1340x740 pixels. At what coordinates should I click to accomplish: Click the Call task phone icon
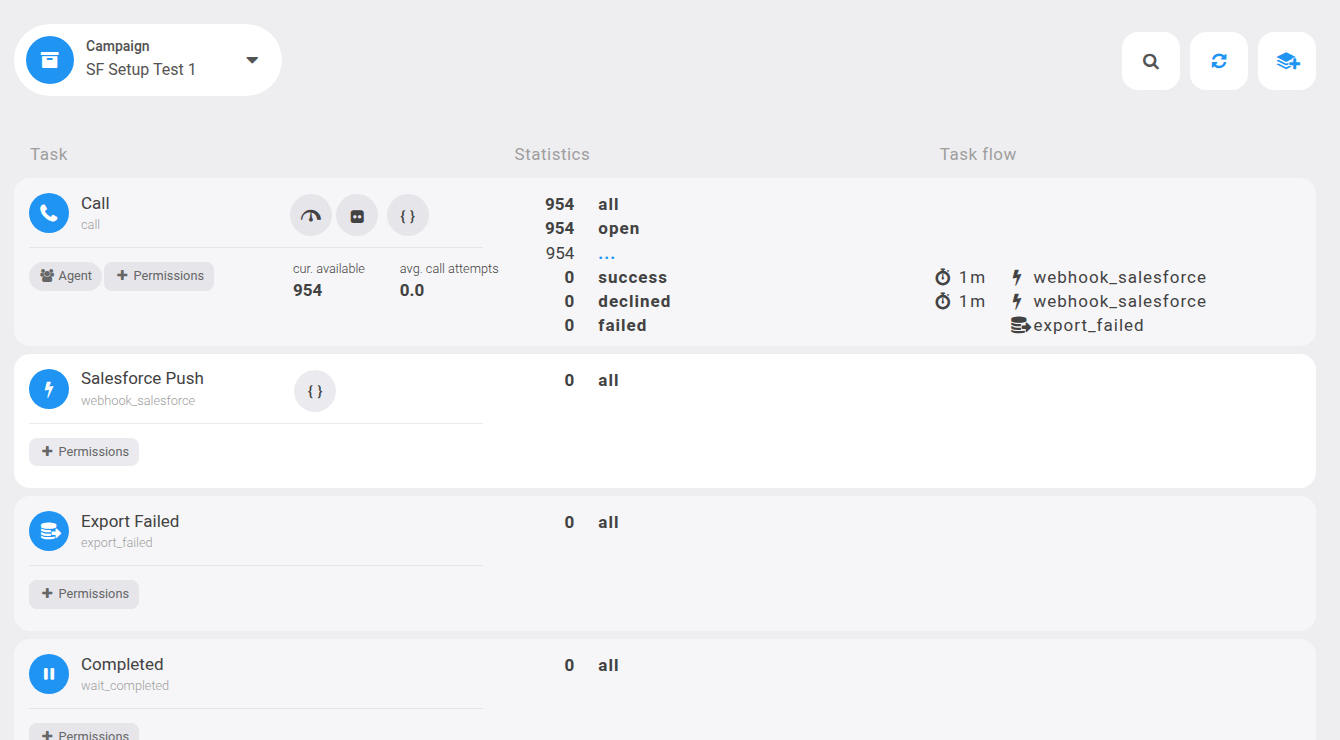(49, 213)
